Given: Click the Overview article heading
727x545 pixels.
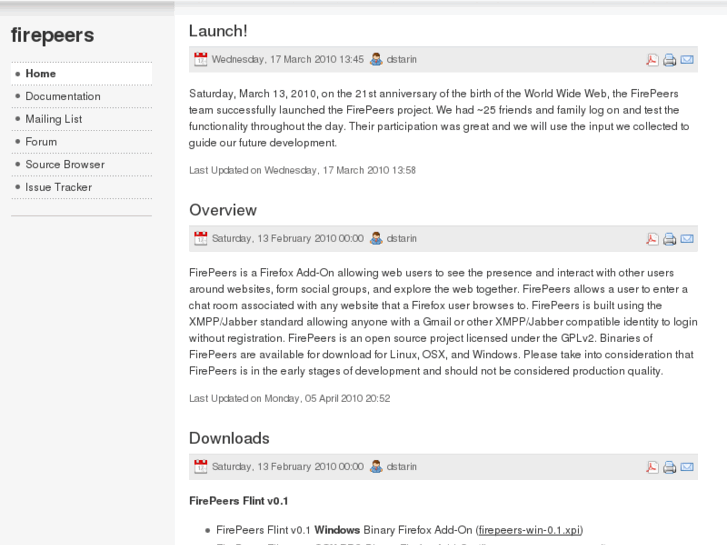Looking at the screenshot, I should tap(223, 210).
